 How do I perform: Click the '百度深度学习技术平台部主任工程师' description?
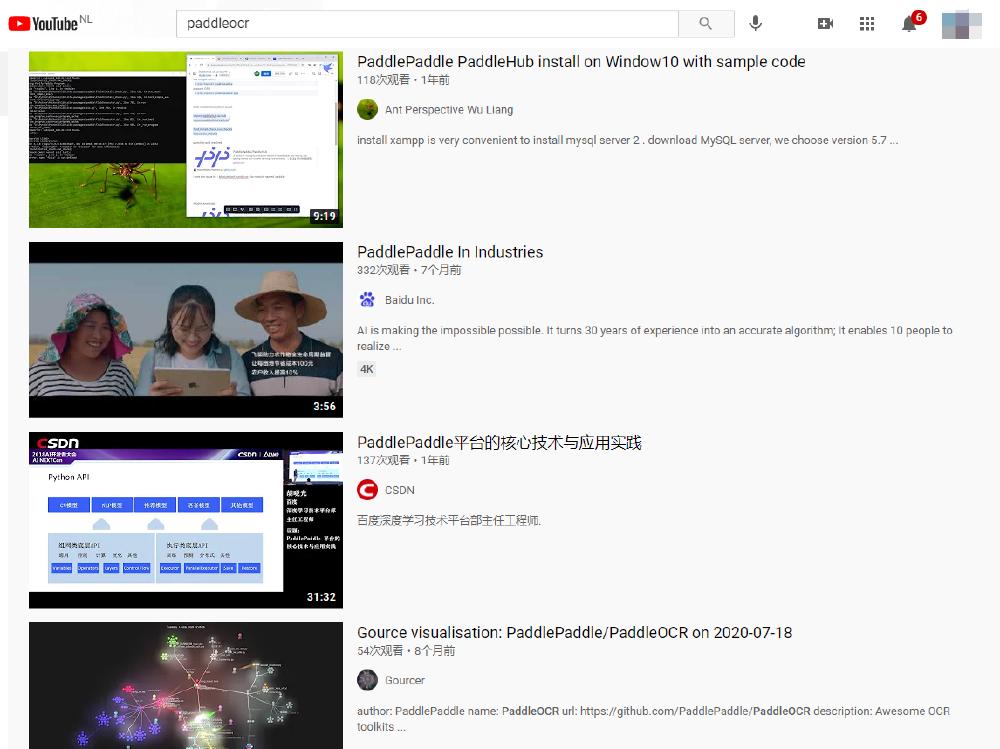[x=449, y=521]
